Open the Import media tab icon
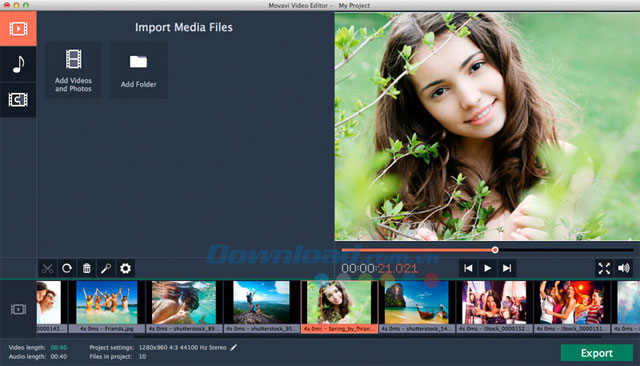 [18, 29]
